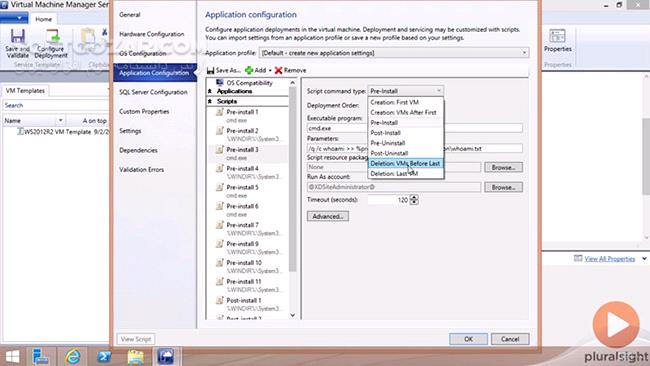Open Name column filter dropdown
This screenshot has width=650, height=366.
pyautogui.click(x=61, y=120)
